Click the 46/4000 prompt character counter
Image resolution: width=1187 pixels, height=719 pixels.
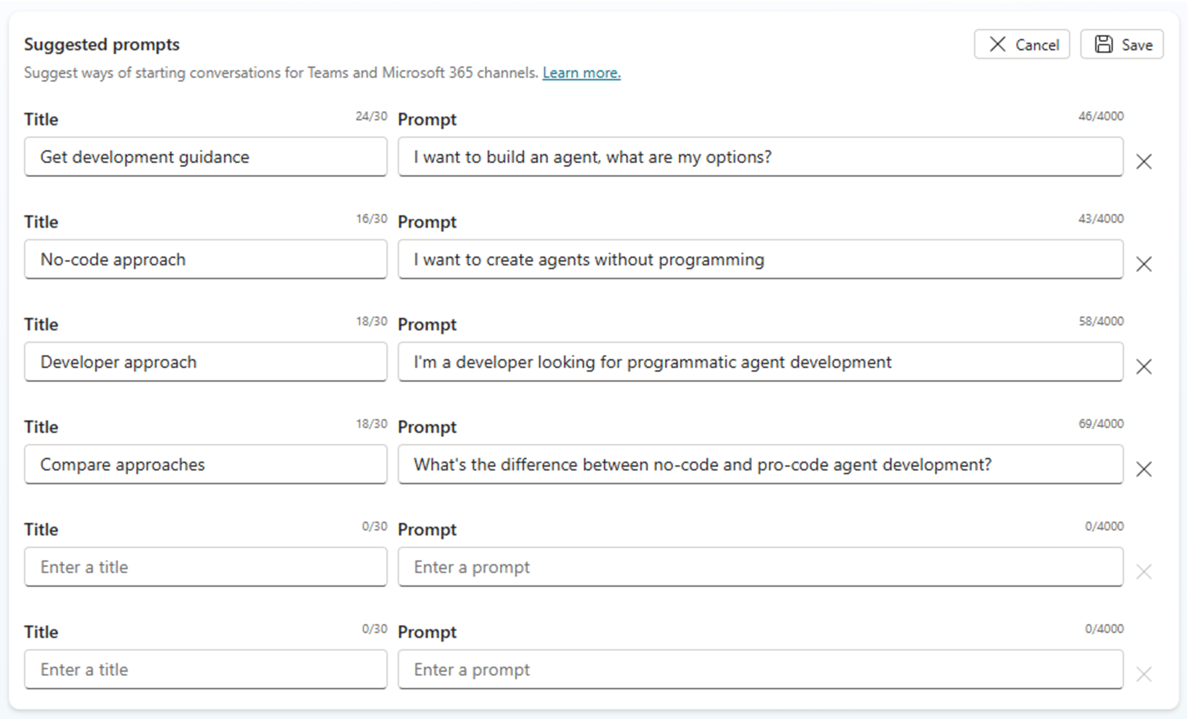(1101, 117)
